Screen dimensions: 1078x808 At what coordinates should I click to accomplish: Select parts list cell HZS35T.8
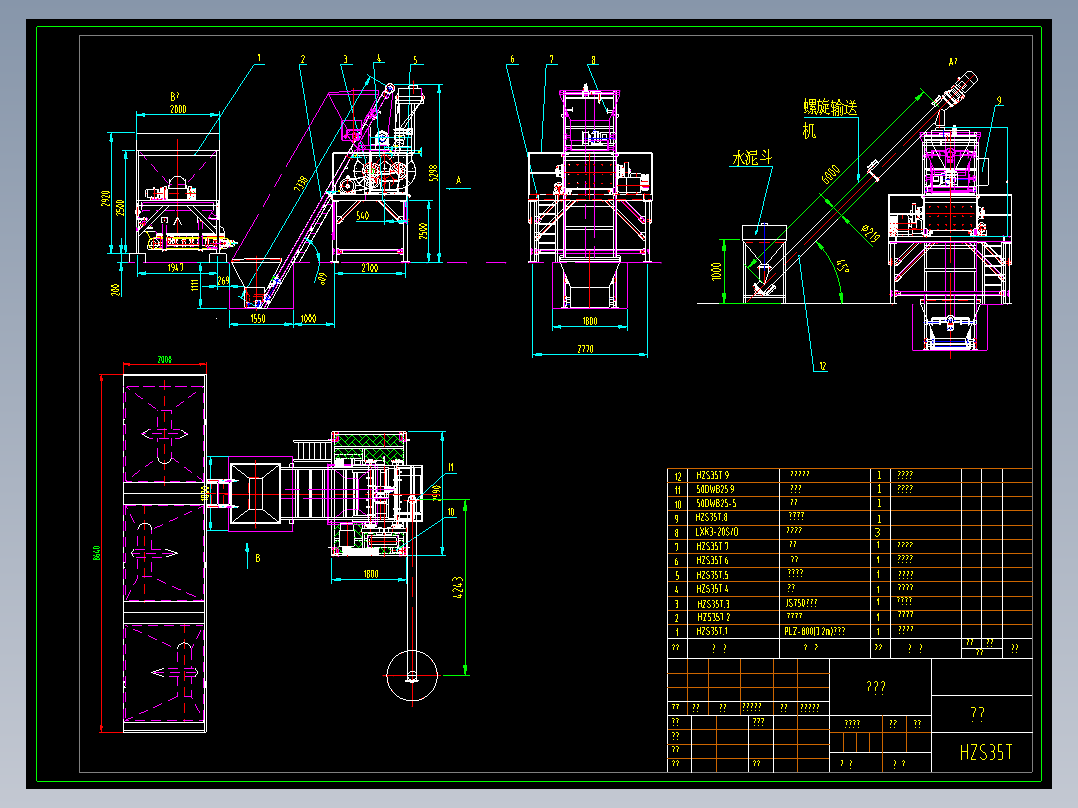[x=712, y=517]
